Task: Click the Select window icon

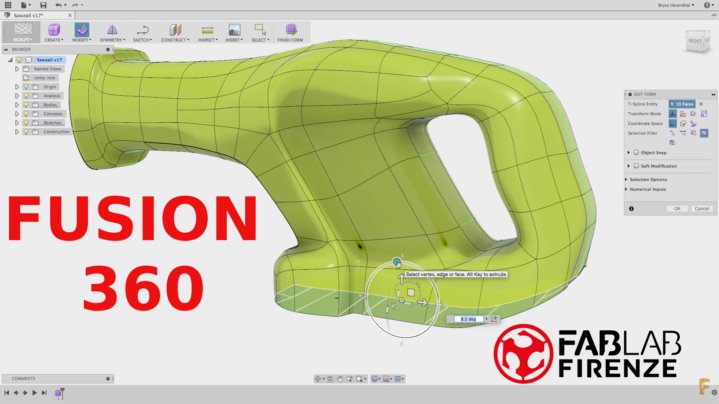Action: [x=260, y=30]
